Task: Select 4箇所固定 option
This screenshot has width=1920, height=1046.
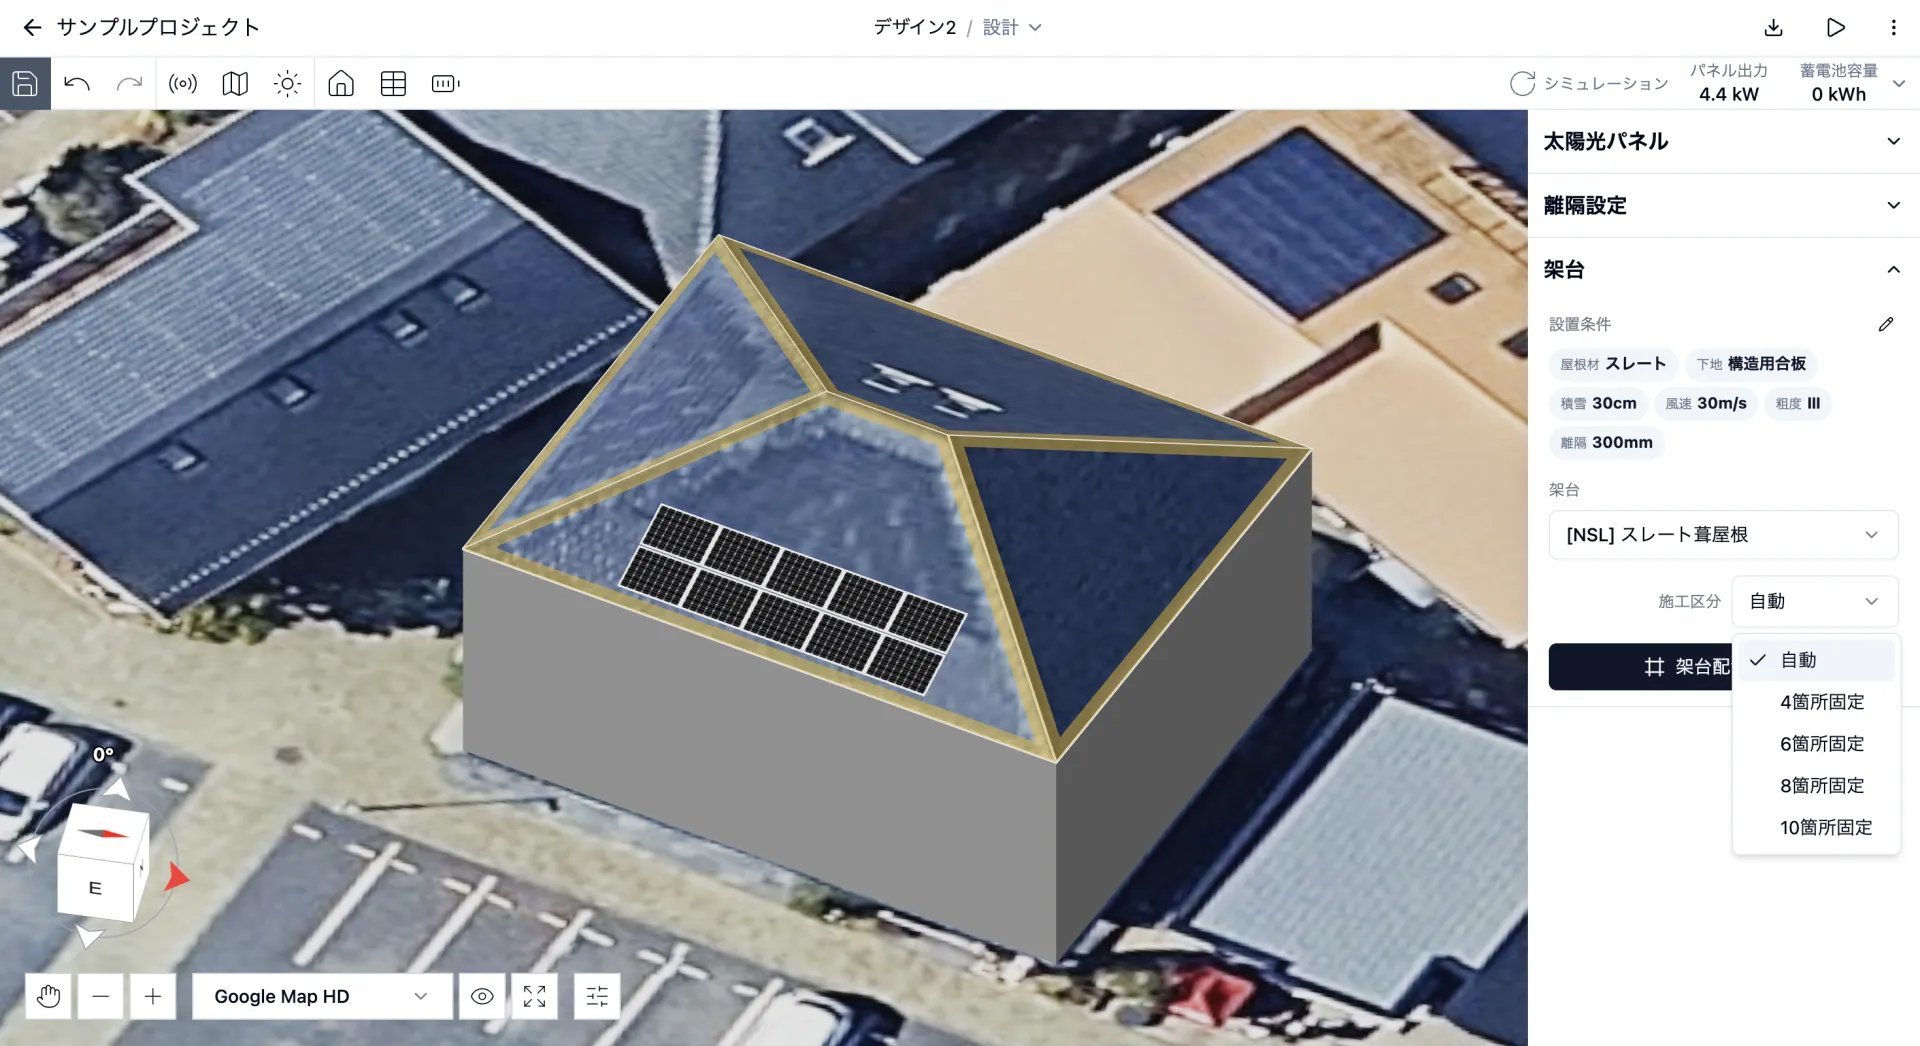Action: (1816, 702)
